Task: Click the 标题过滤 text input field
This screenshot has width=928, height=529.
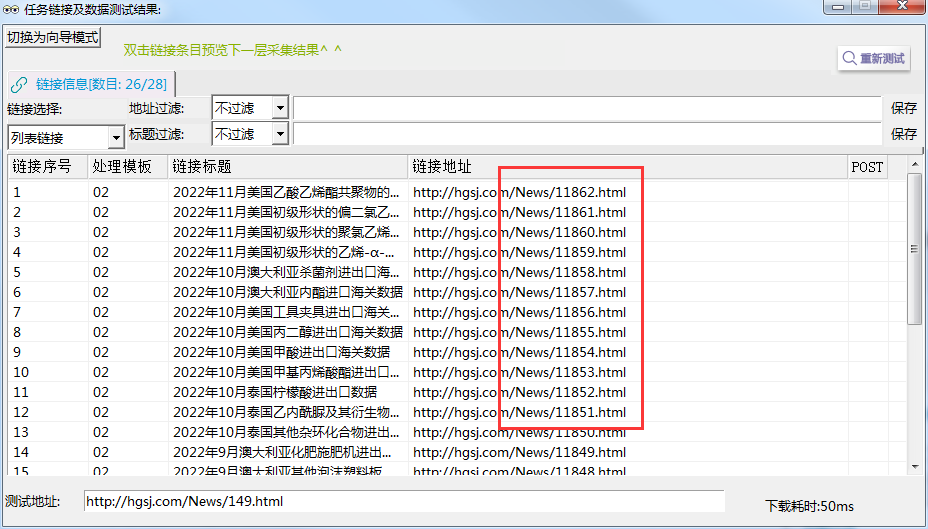Action: (587, 134)
